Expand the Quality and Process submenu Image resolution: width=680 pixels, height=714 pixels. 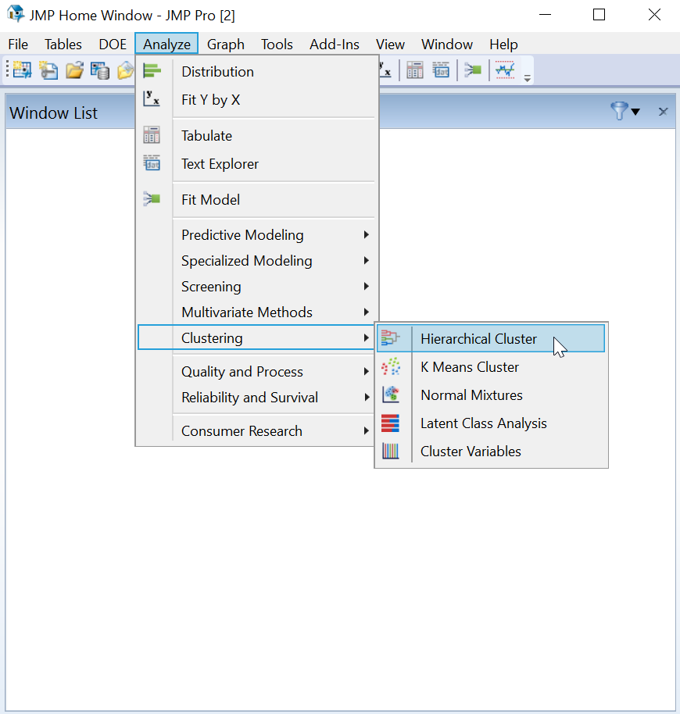click(x=258, y=372)
